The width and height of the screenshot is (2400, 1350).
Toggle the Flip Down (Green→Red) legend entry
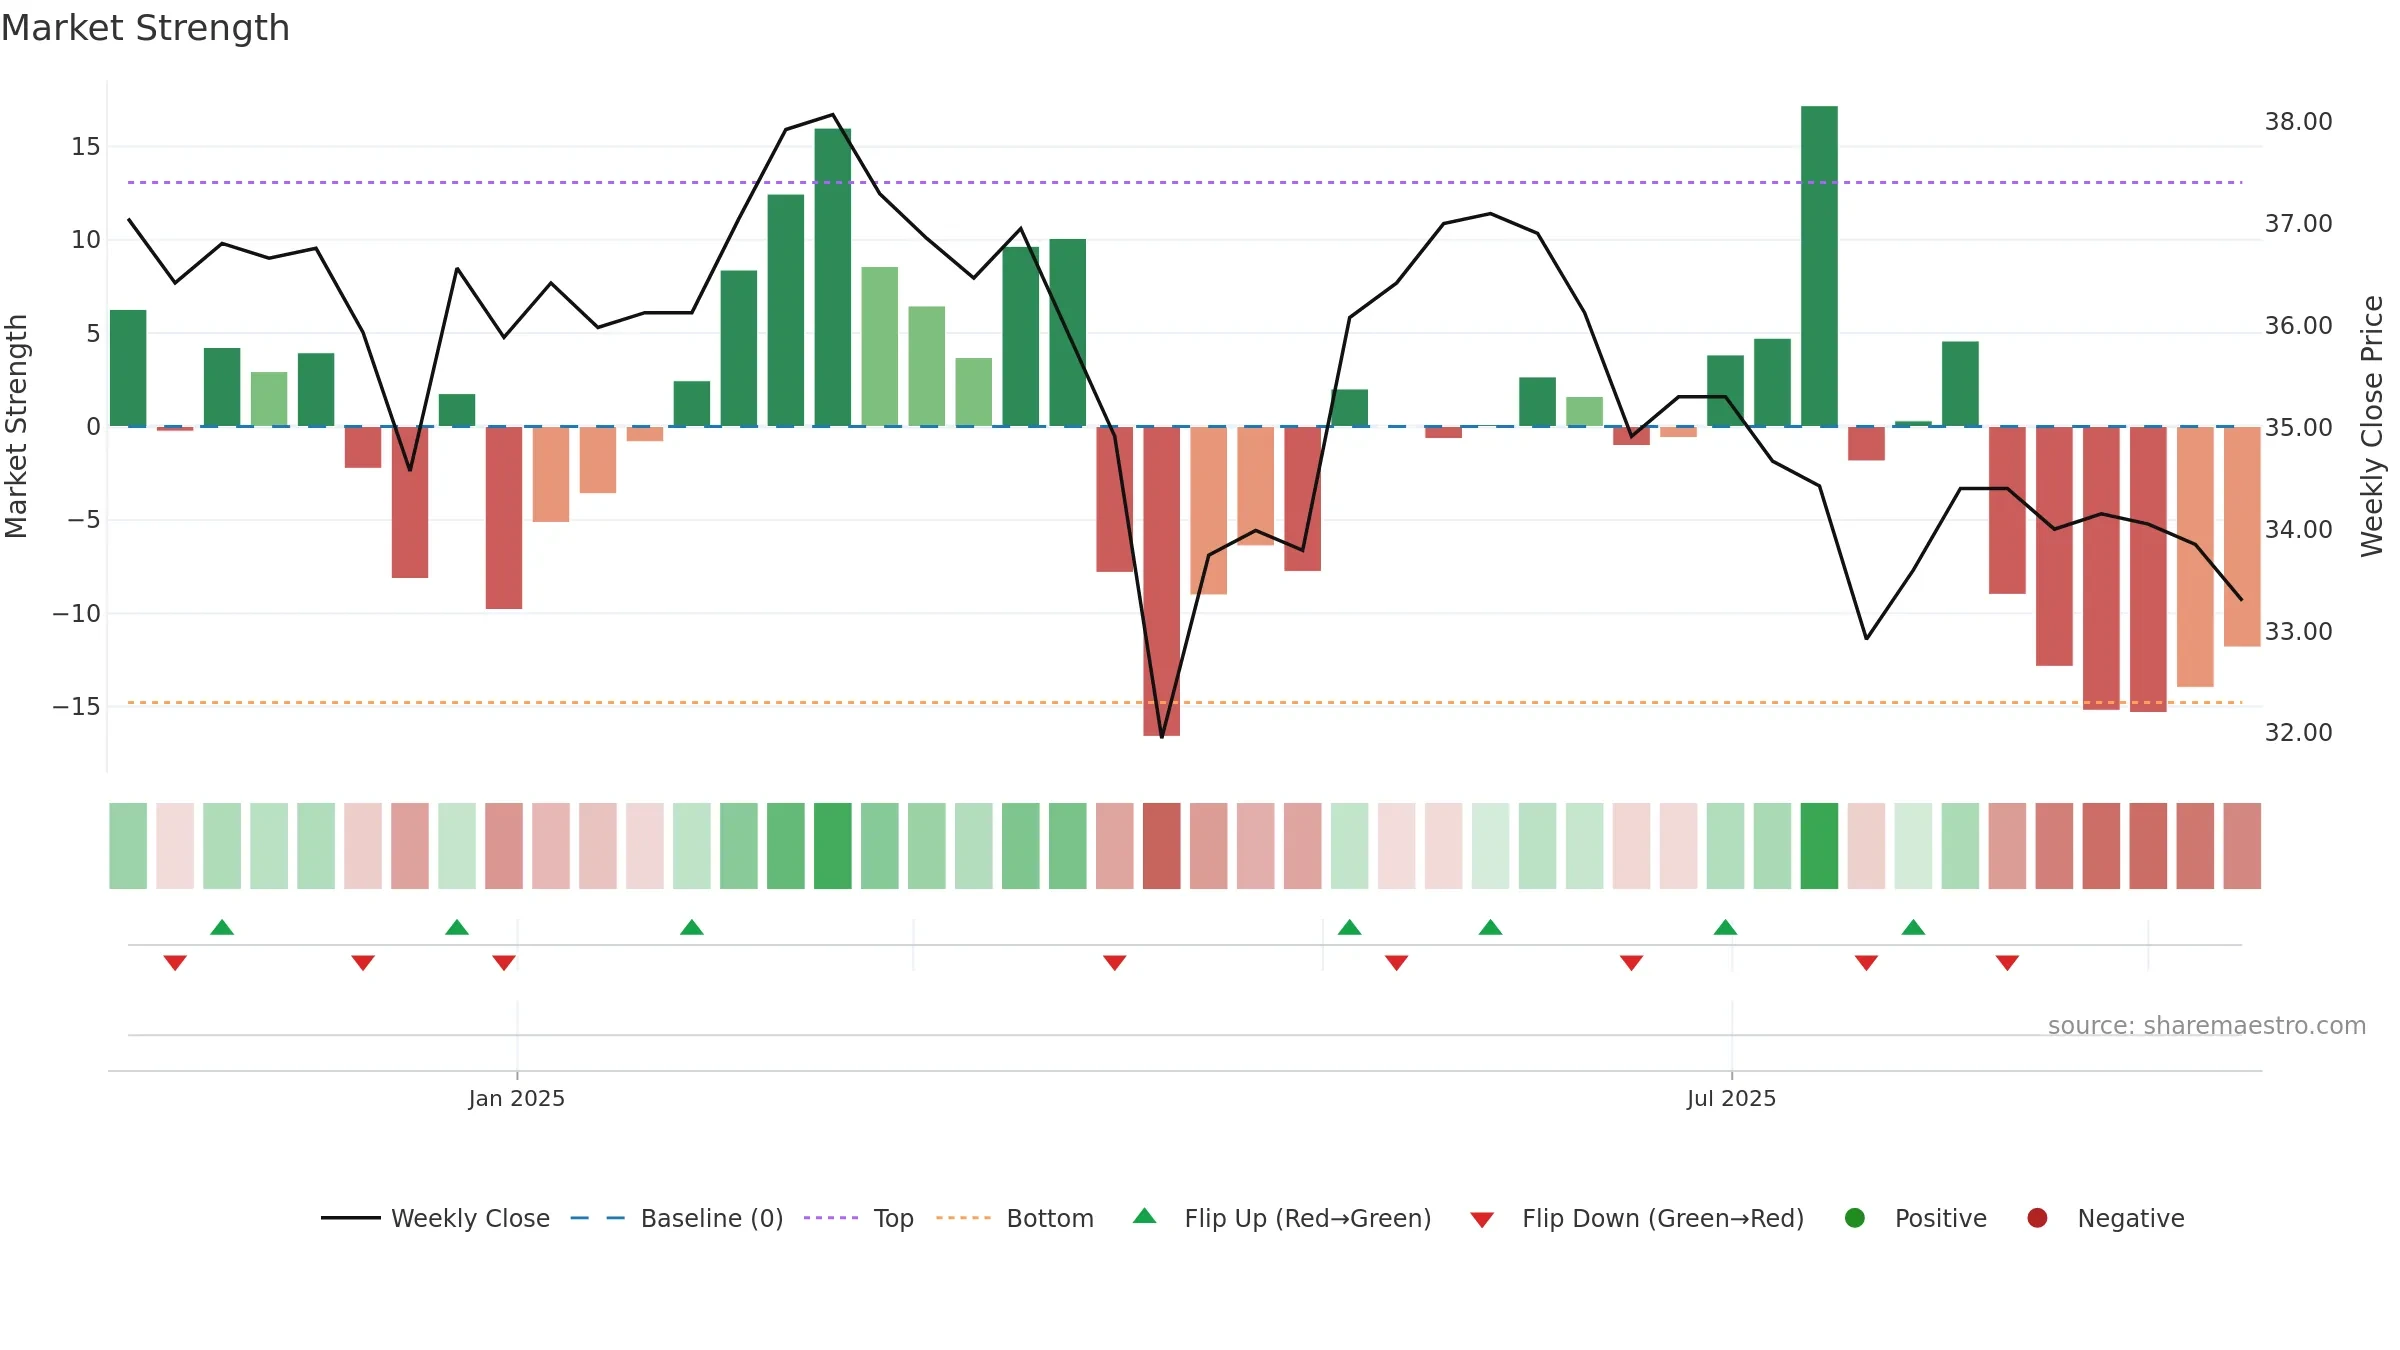click(1637, 1218)
